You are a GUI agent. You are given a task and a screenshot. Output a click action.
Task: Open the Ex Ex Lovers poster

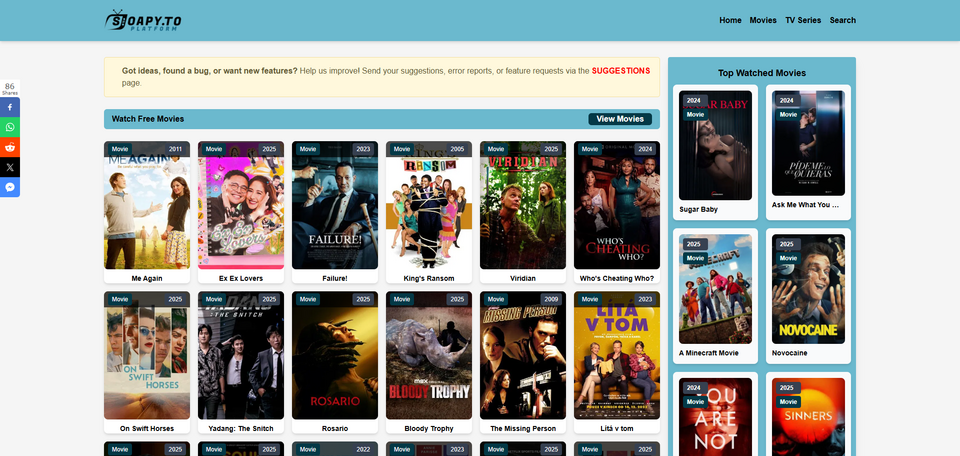click(241, 205)
